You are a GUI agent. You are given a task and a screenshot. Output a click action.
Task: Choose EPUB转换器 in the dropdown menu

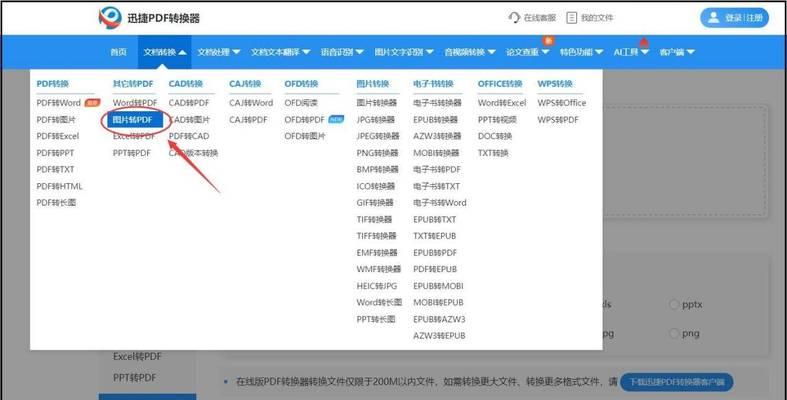click(436, 119)
